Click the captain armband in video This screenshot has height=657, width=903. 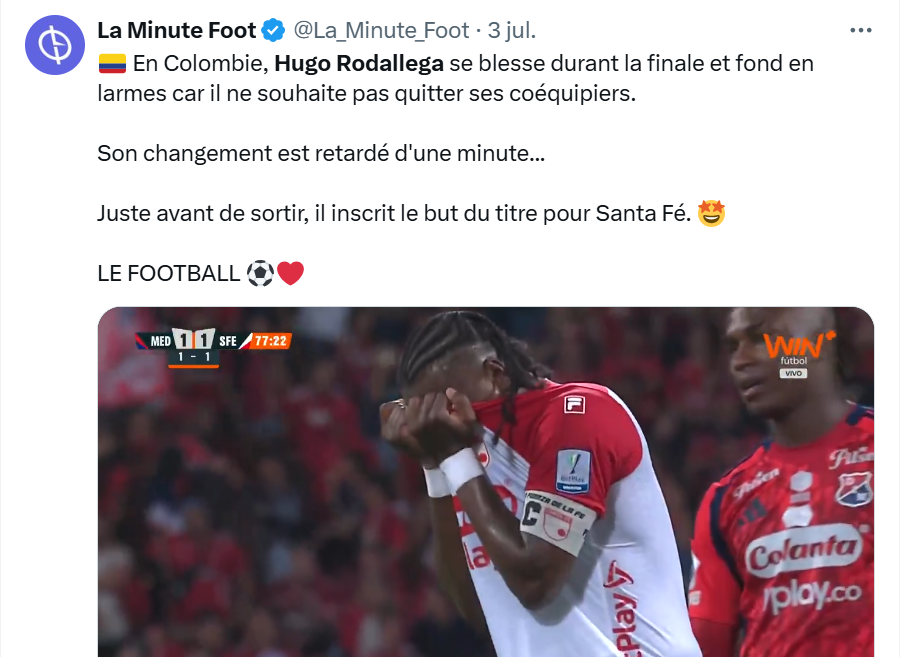tap(557, 521)
